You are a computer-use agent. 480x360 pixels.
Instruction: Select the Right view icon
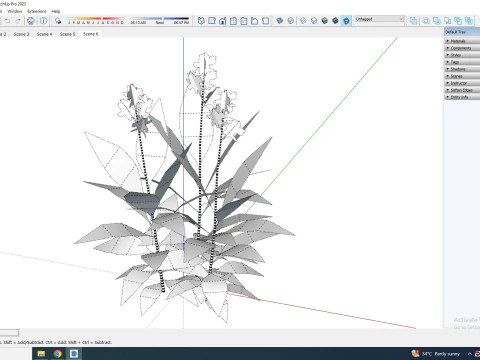233,21
